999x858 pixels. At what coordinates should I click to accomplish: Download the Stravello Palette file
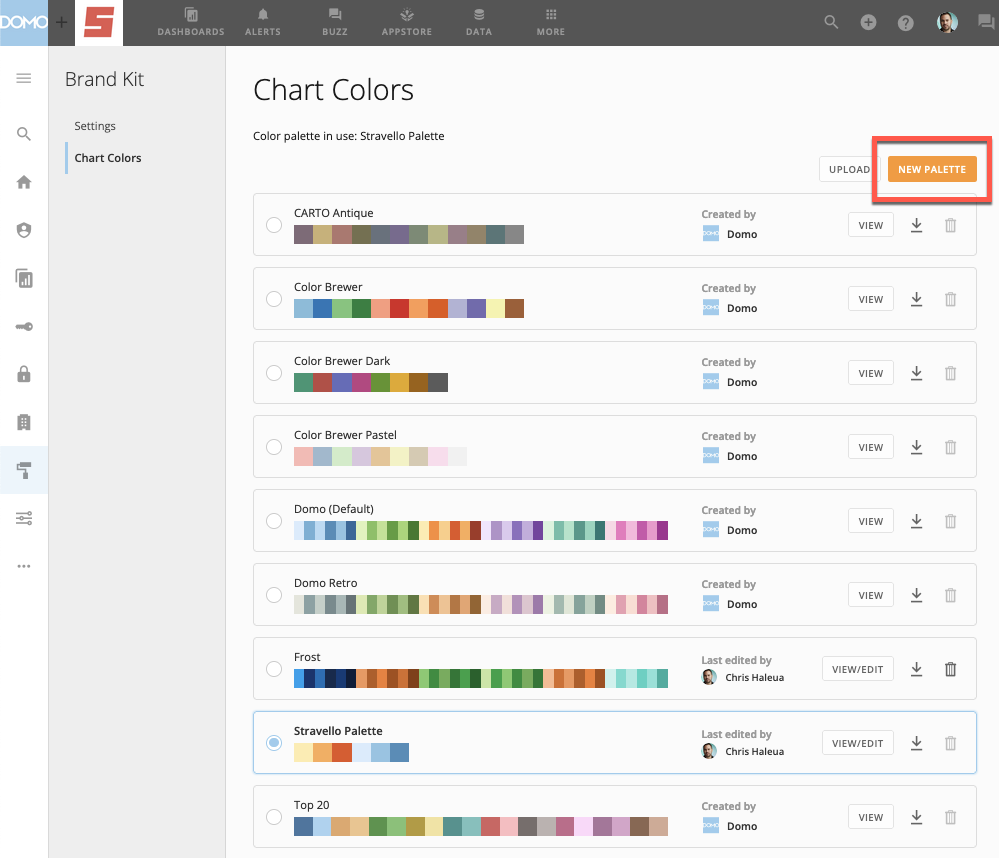click(x=916, y=743)
